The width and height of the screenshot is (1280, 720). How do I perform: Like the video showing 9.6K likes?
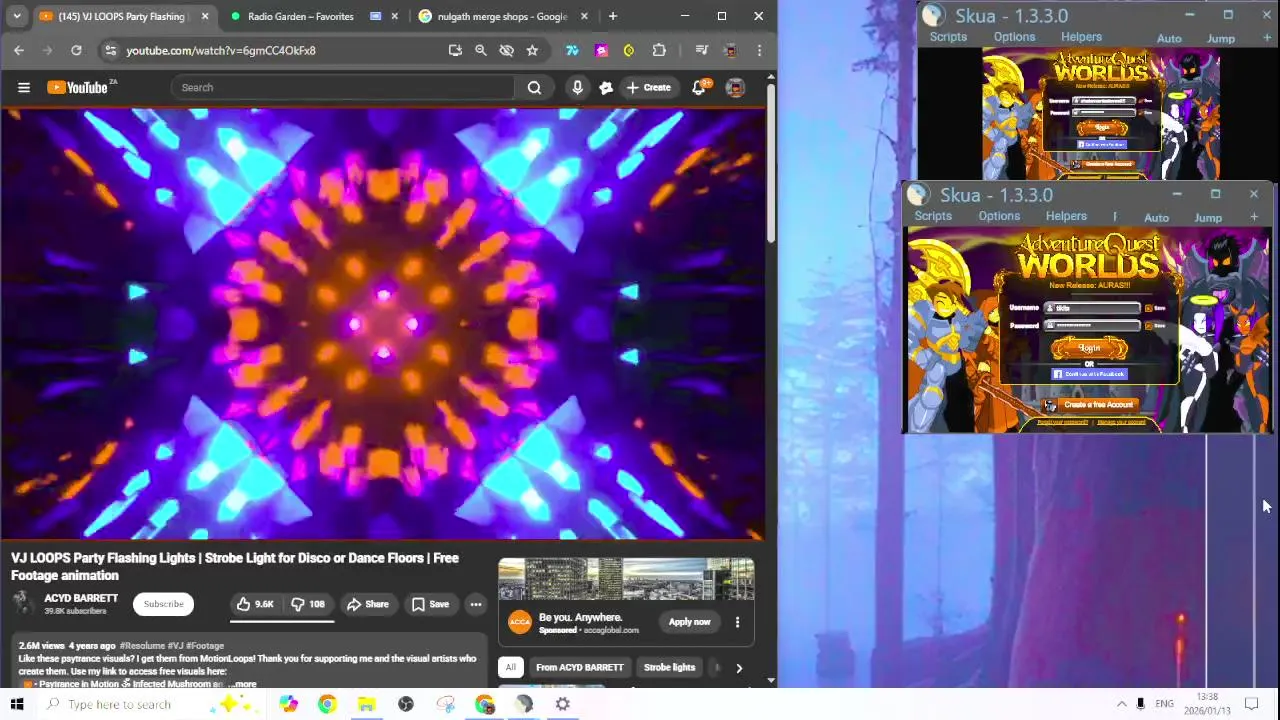[x=255, y=604]
